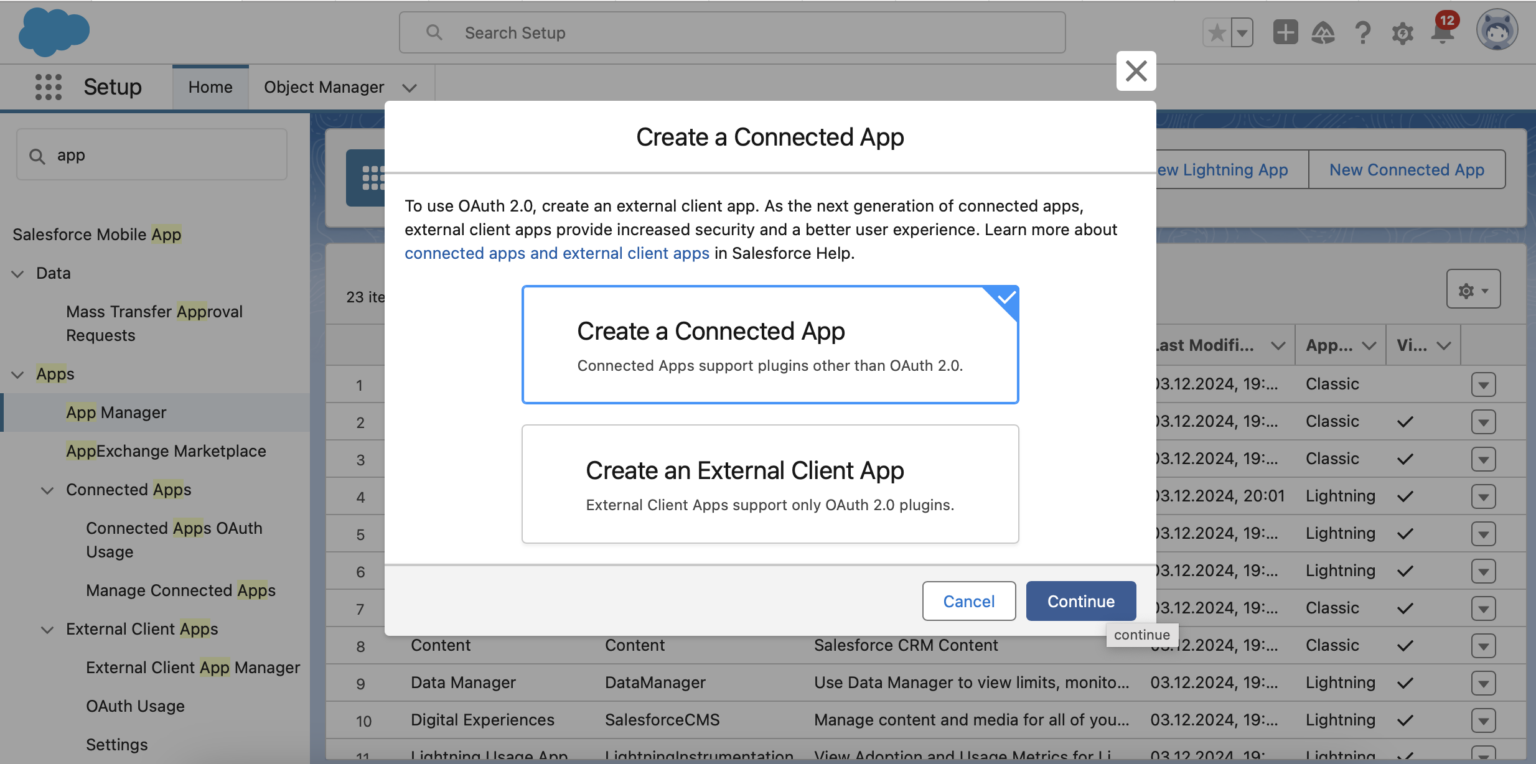Open the list view settings gear dropdown
This screenshot has height=764, width=1536.
click(x=1472, y=290)
